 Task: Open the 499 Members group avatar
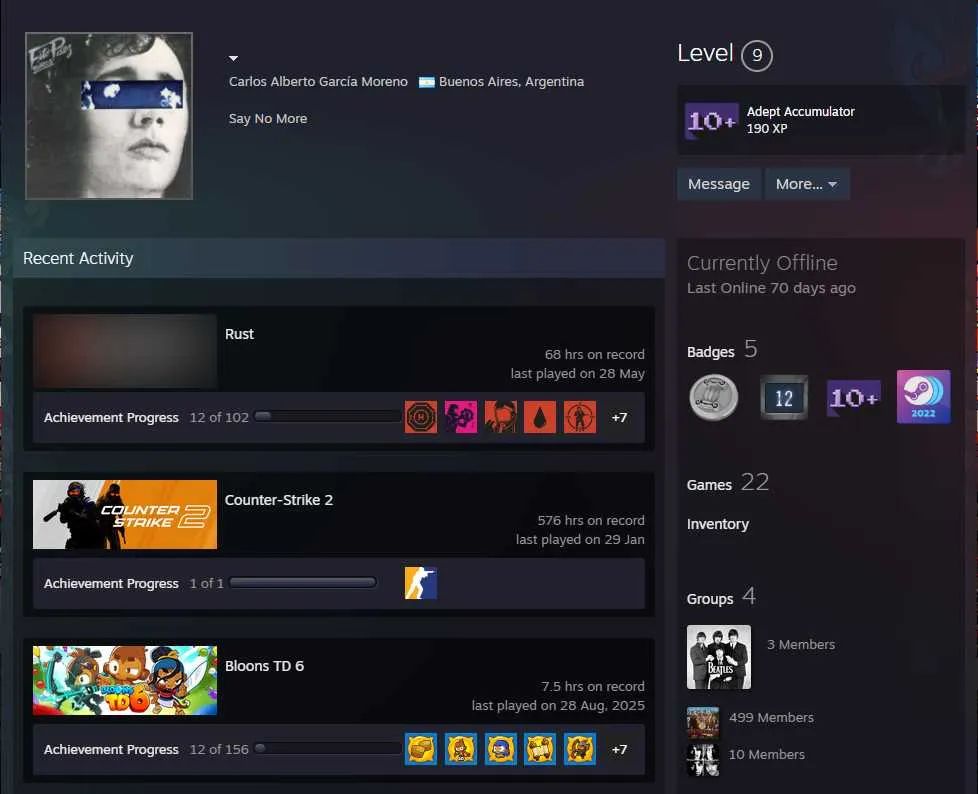click(x=703, y=722)
